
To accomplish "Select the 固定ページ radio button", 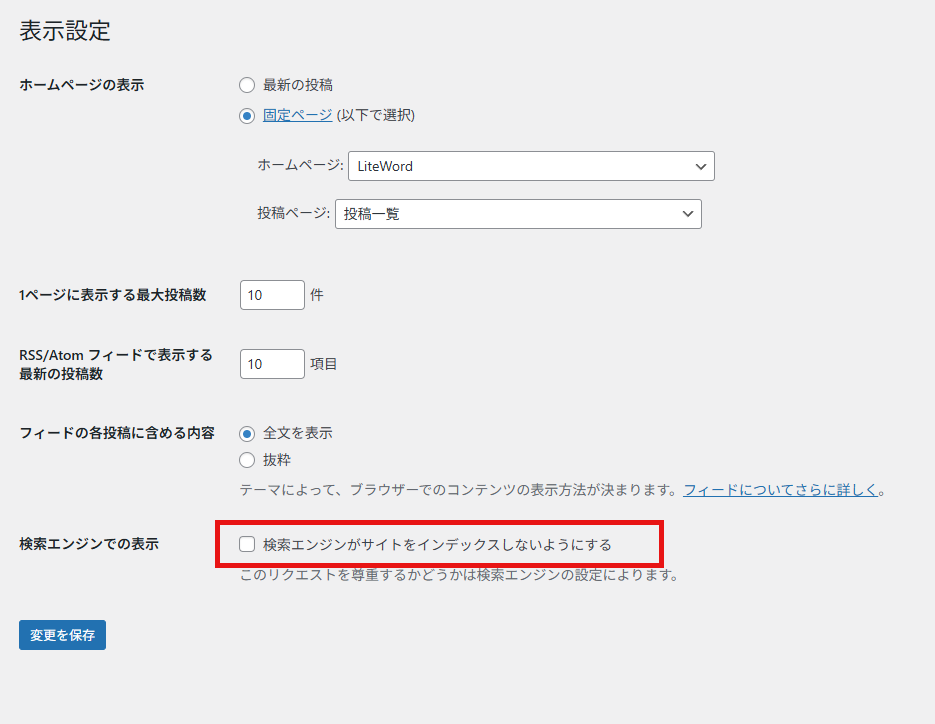I will (x=247, y=116).
